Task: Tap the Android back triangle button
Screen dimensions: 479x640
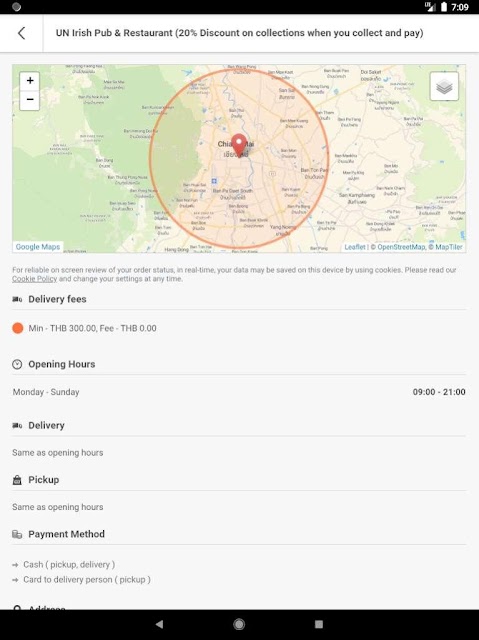Action: click(160, 624)
